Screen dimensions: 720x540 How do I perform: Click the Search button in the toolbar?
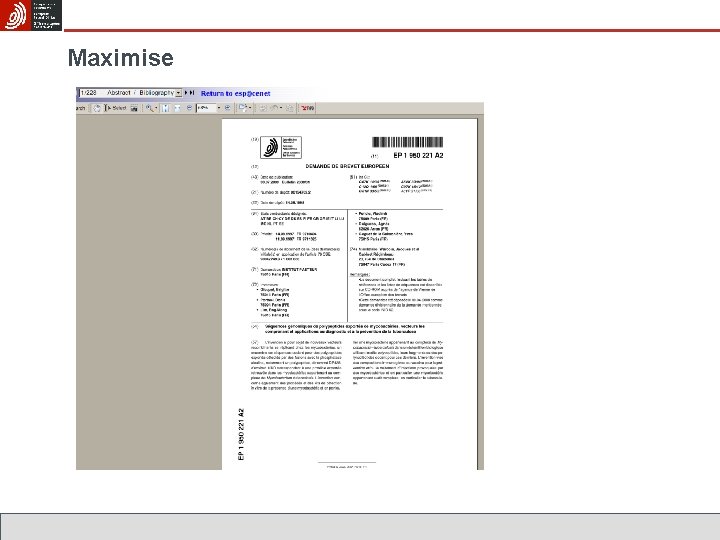[x=80, y=108]
